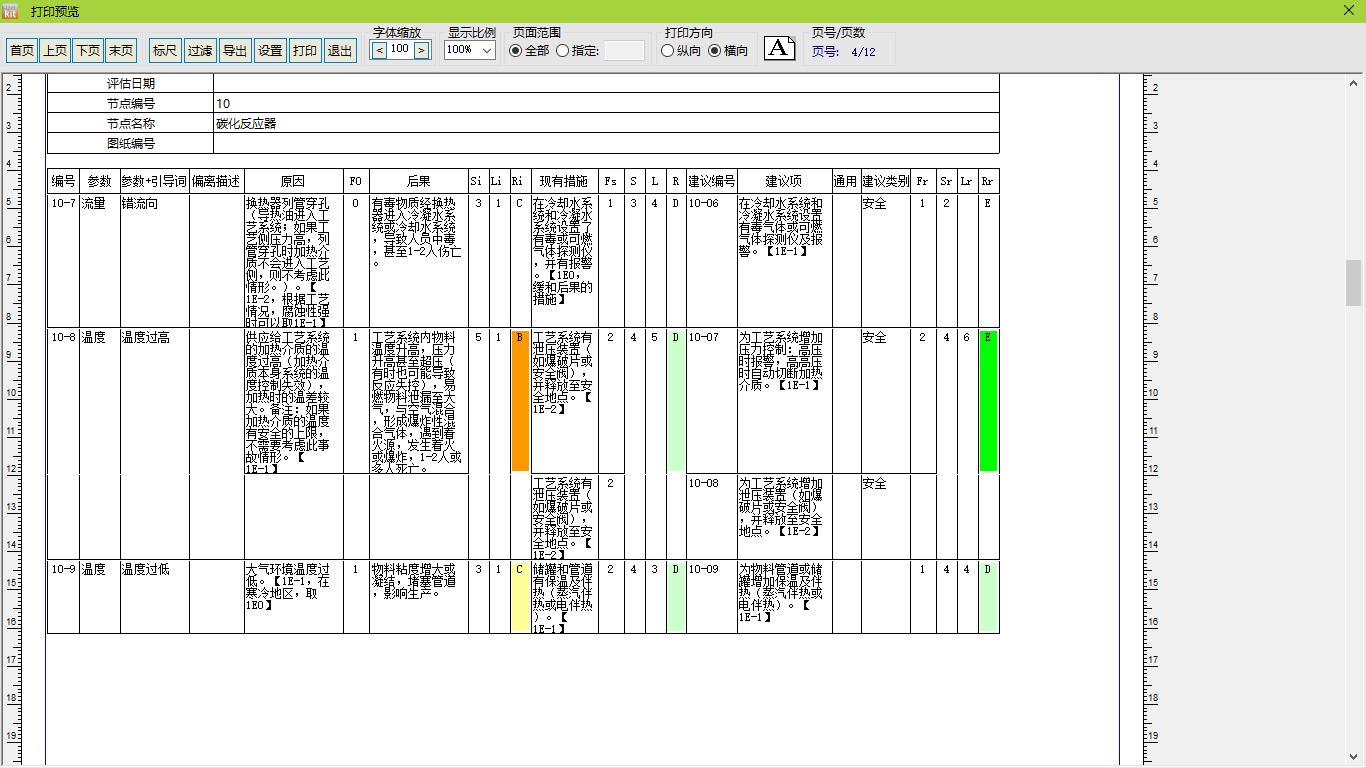1366x768 pixels.
Task: Click the 温度过低 cell
Action: click(154, 597)
